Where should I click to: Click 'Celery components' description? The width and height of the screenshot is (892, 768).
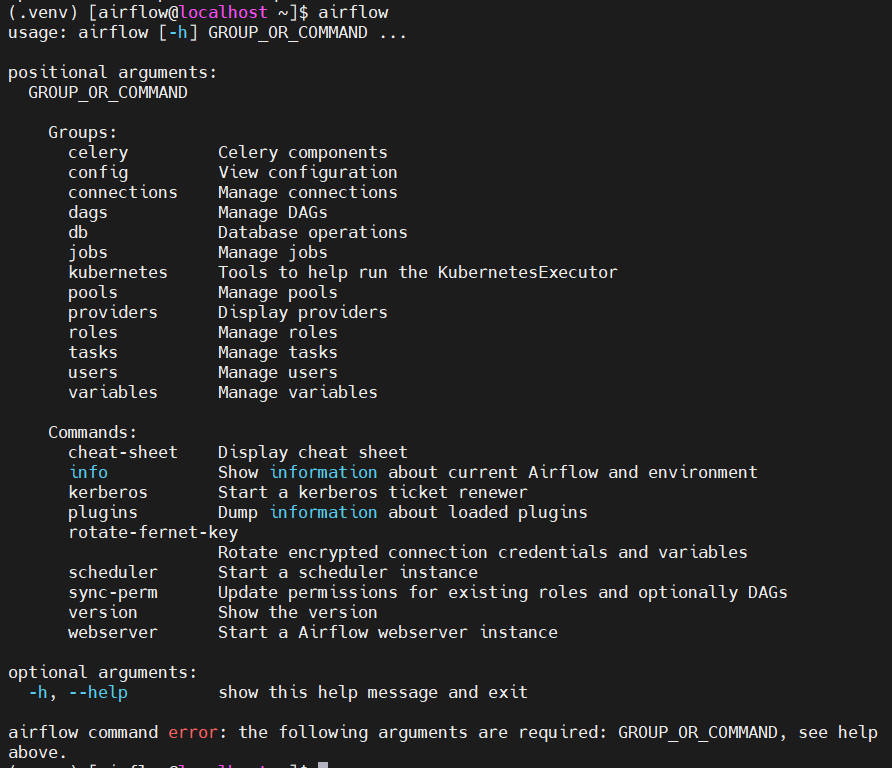point(303,153)
